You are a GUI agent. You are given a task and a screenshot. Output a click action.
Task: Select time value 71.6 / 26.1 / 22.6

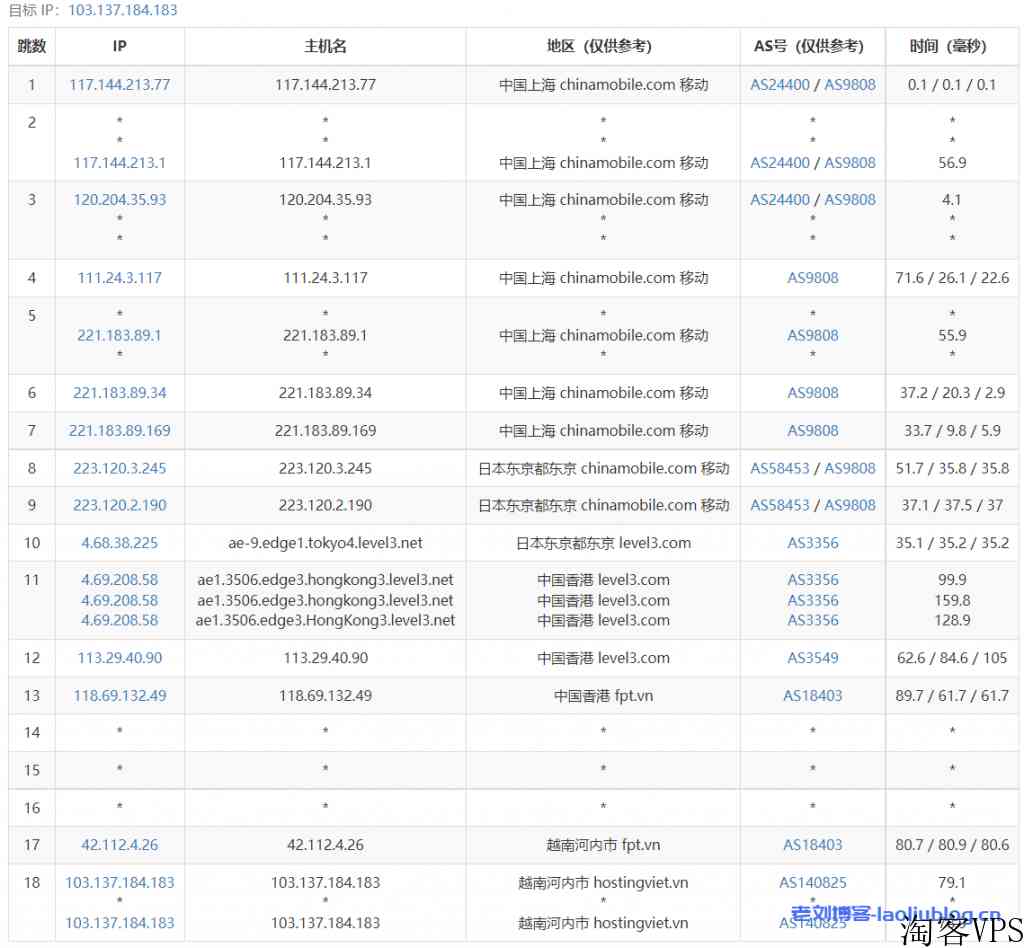[x=952, y=277]
